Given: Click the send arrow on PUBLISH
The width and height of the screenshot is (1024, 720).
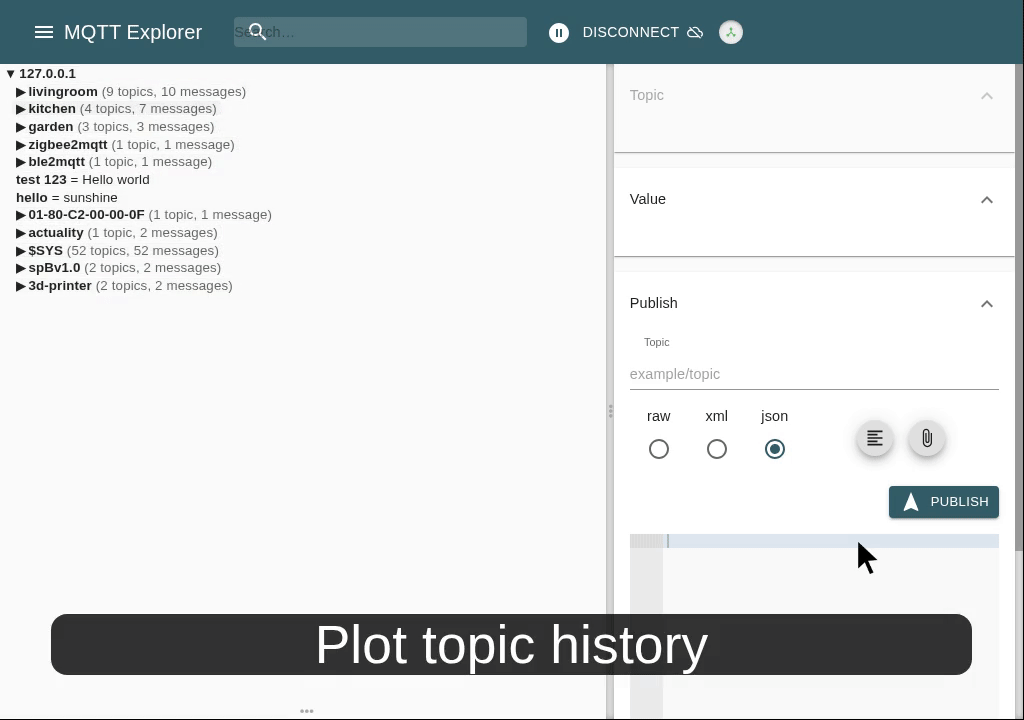Looking at the screenshot, I should pos(911,501).
